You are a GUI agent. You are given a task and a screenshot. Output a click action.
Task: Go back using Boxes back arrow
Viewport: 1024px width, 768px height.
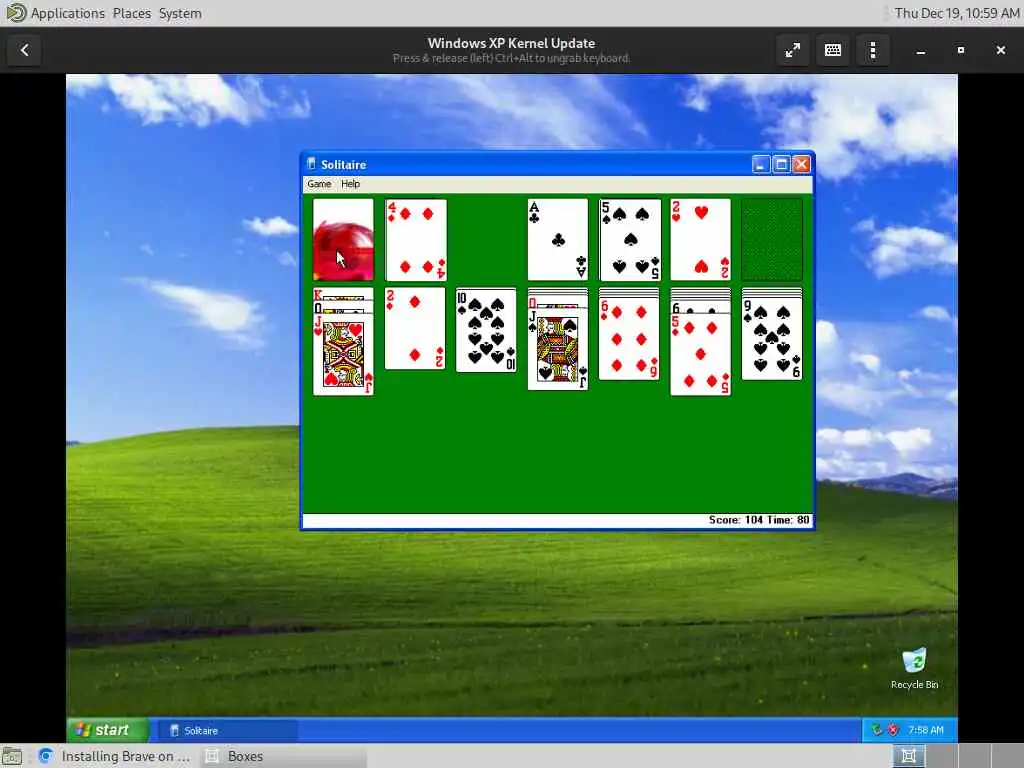25,50
